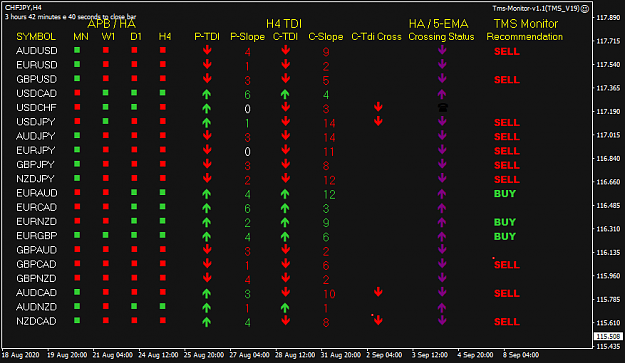Click NZDCAD red C-Tdi Cross arrow
The image size is (625, 363).
[x=378, y=320]
